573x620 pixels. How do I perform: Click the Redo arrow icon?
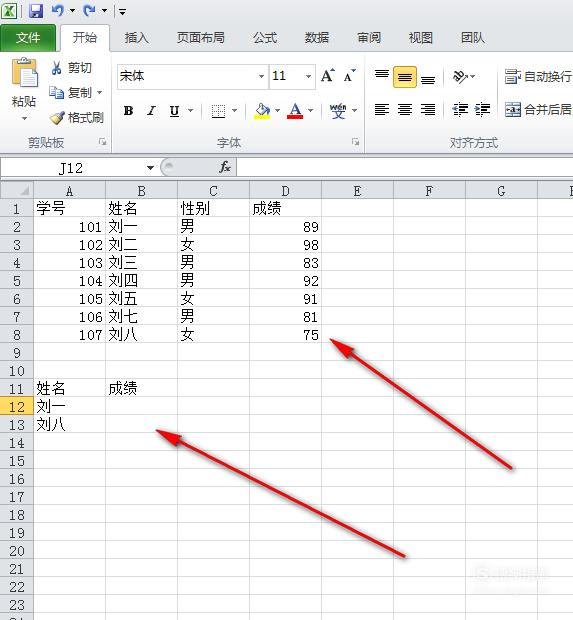point(89,11)
